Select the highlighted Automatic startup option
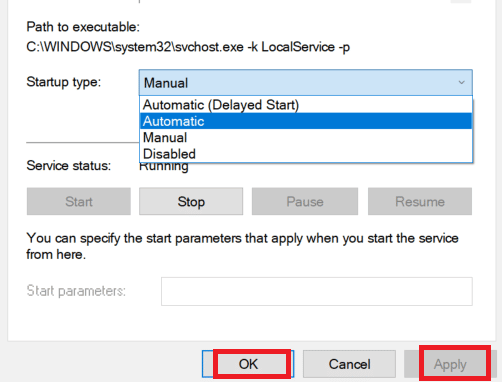This screenshot has width=502, height=382. (306, 121)
